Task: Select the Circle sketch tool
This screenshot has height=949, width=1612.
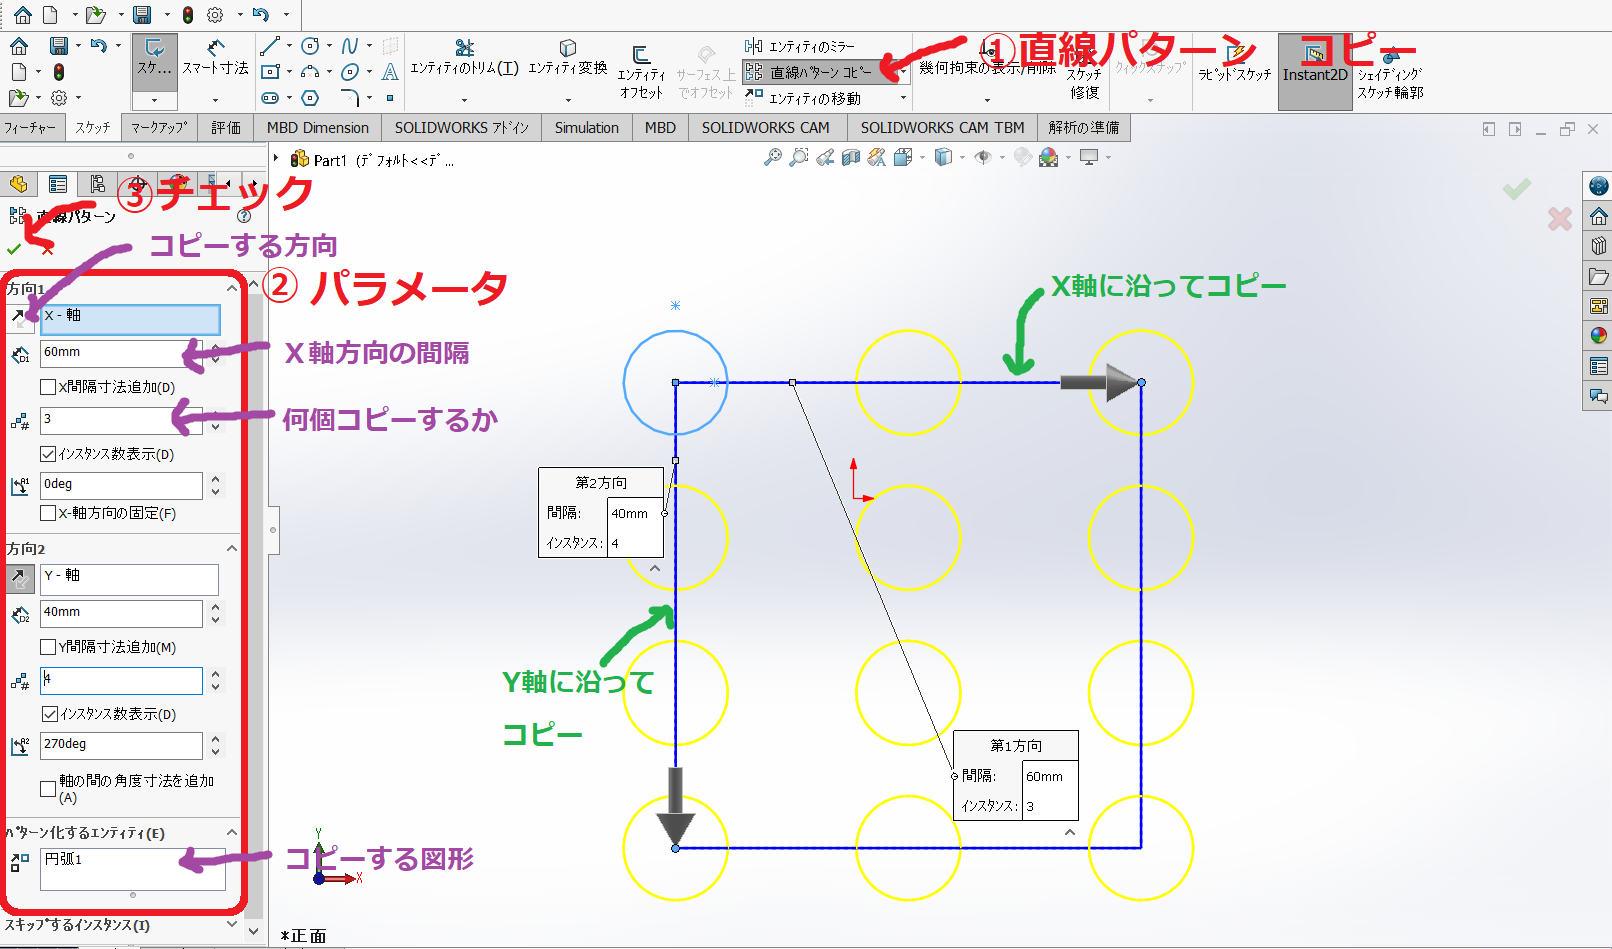Action: point(310,46)
